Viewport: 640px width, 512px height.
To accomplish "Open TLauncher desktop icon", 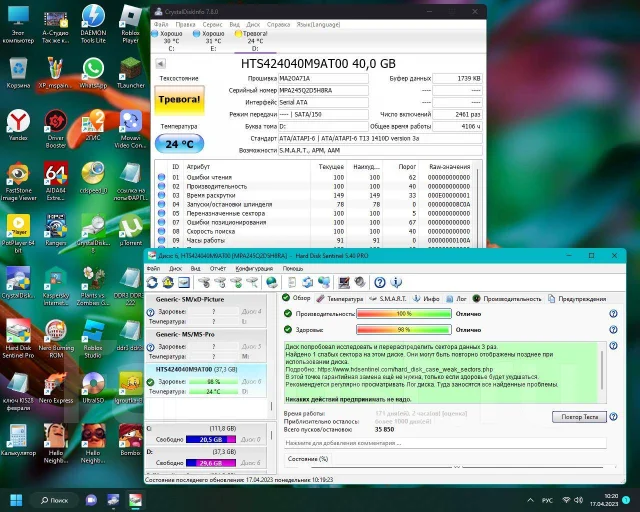I will [x=131, y=73].
